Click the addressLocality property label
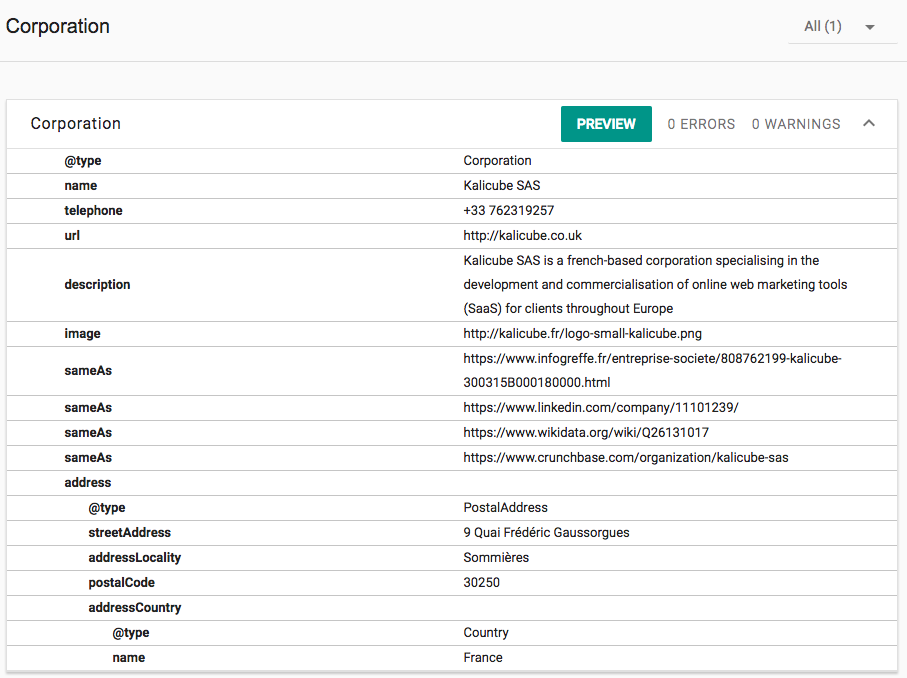 tap(135, 557)
